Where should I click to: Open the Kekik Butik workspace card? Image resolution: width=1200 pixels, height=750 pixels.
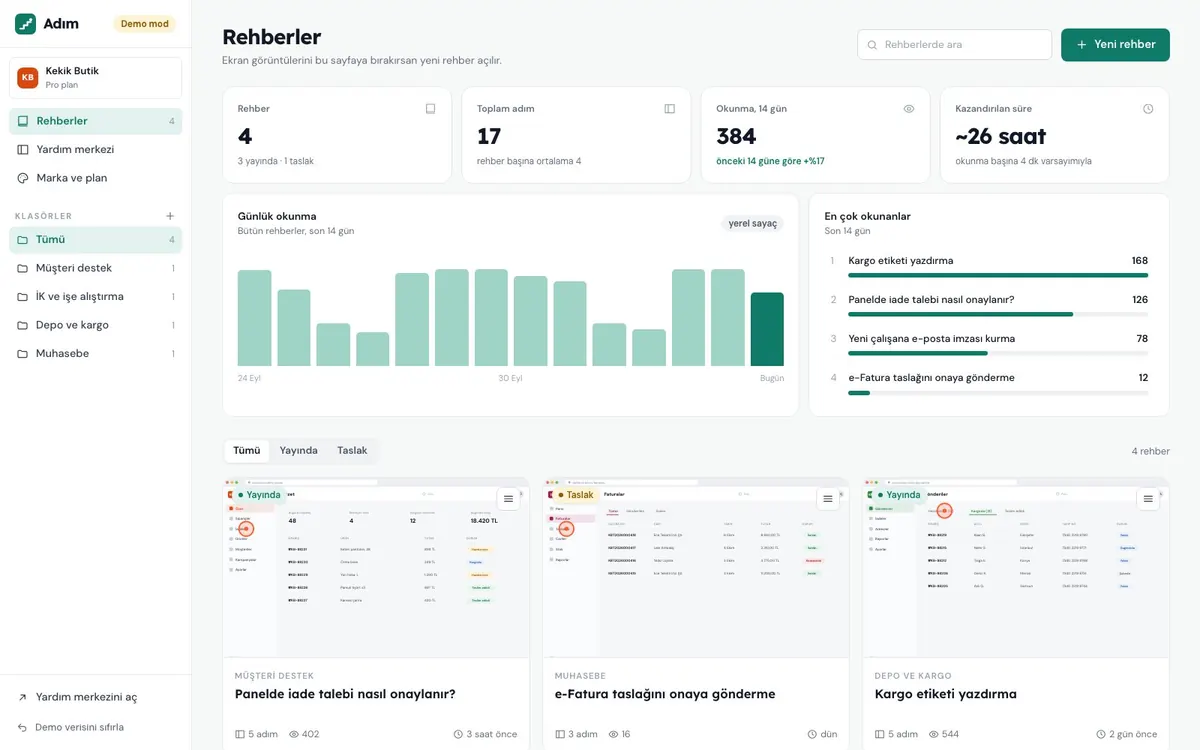coord(96,78)
